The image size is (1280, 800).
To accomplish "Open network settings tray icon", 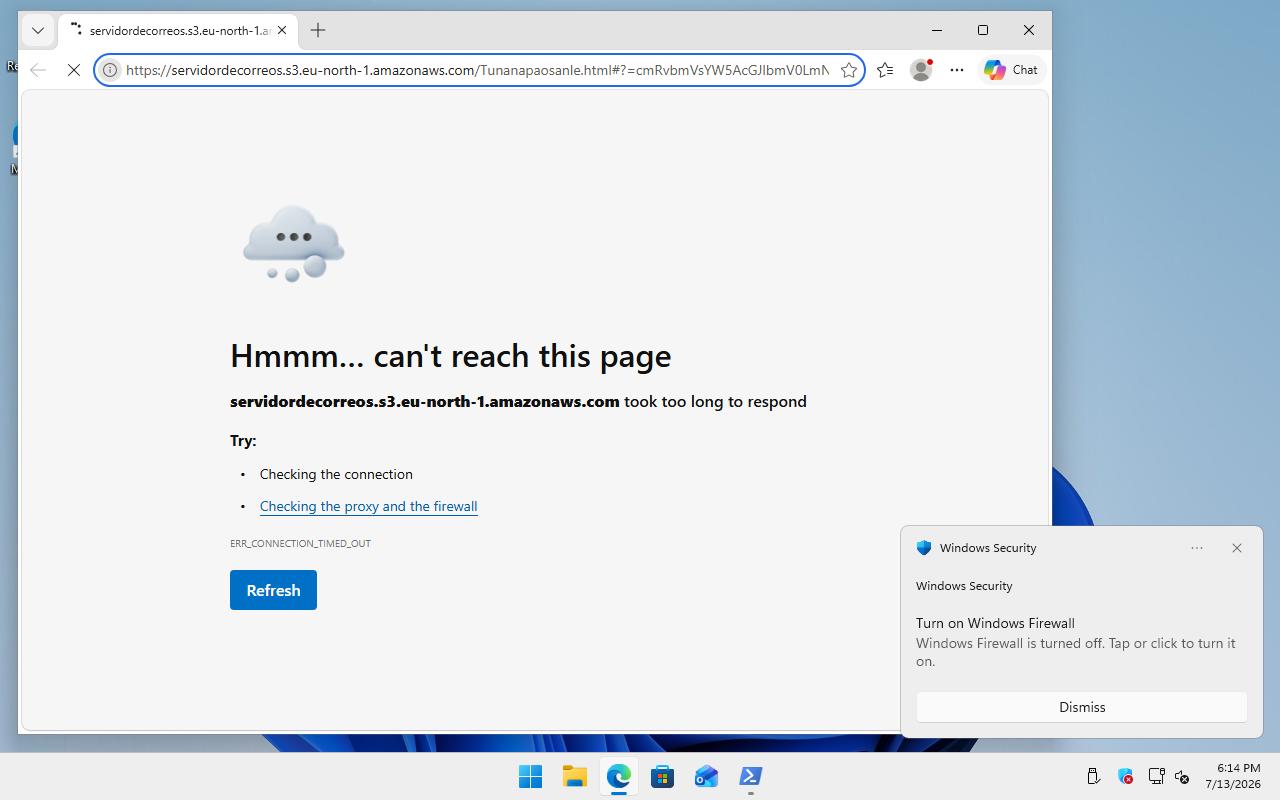I will (x=1156, y=776).
